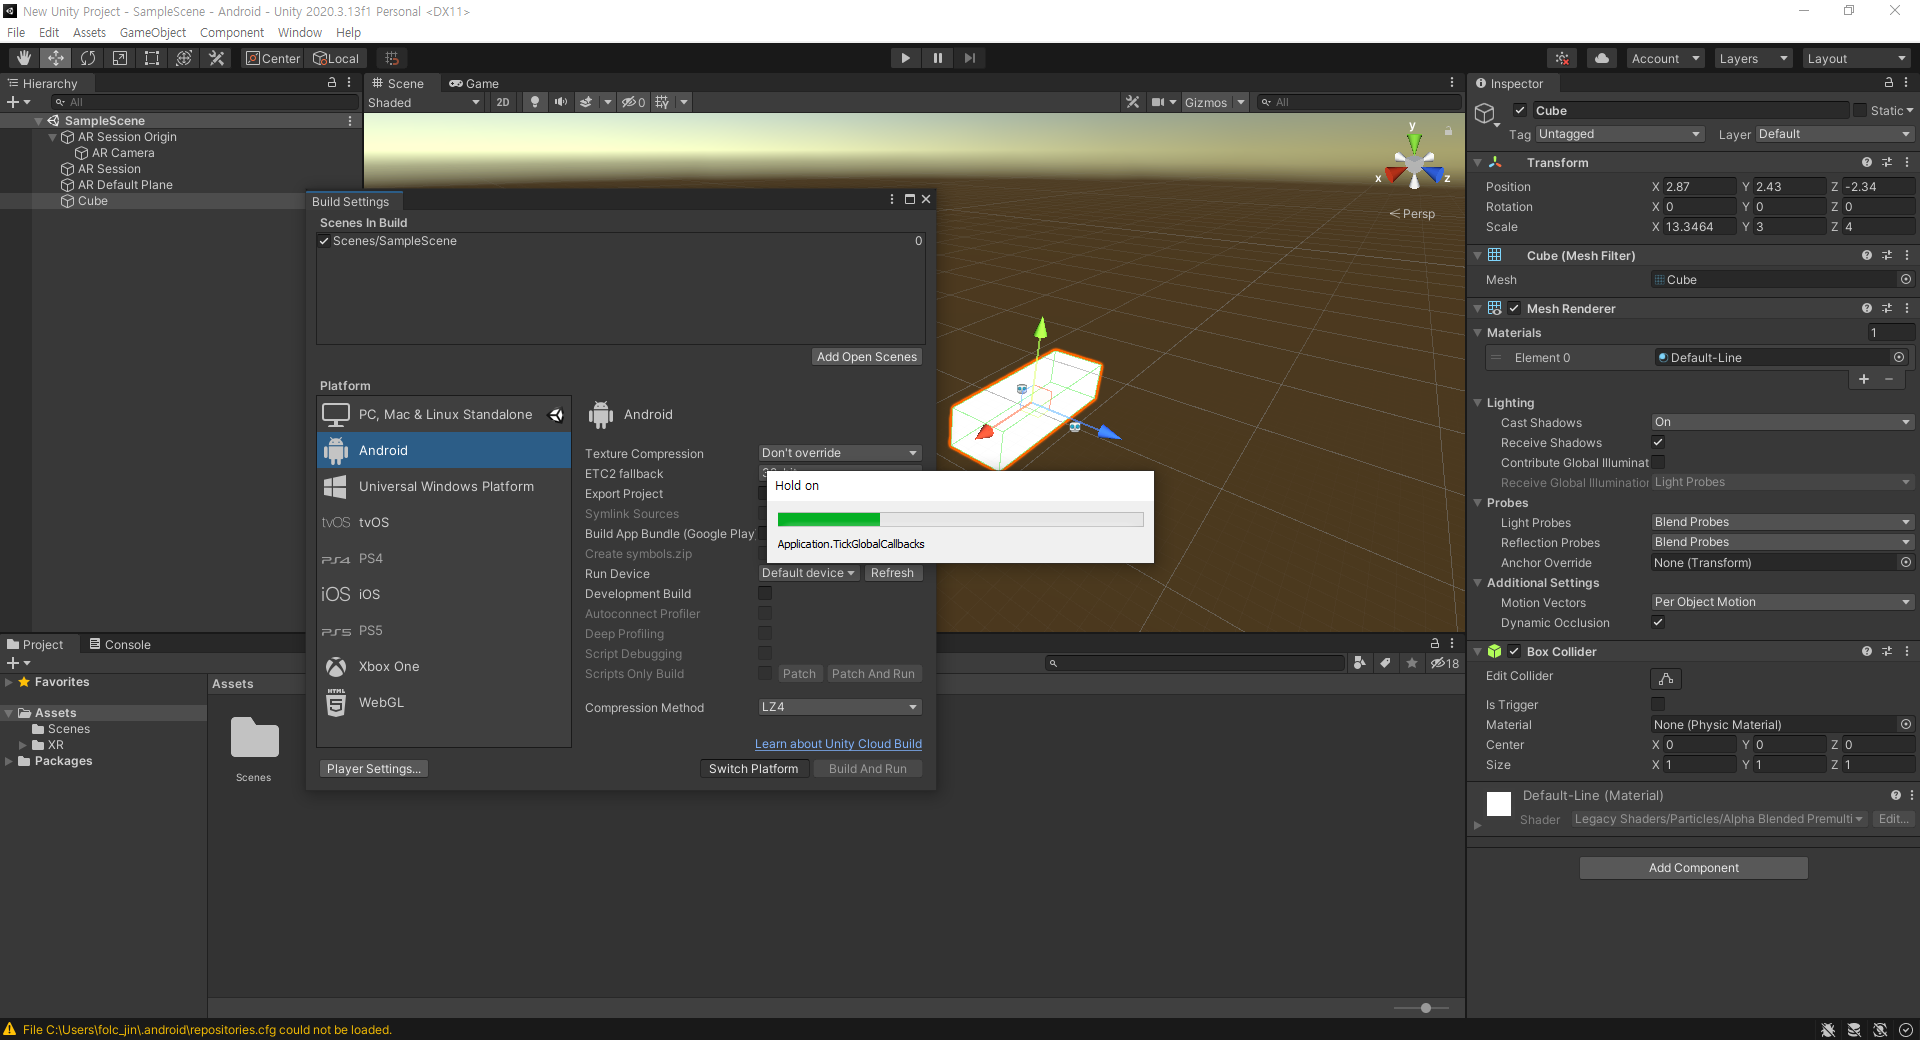The width and height of the screenshot is (1920, 1040).
Task: Open the Tag dropdown showing Untagged
Action: (x=1619, y=134)
